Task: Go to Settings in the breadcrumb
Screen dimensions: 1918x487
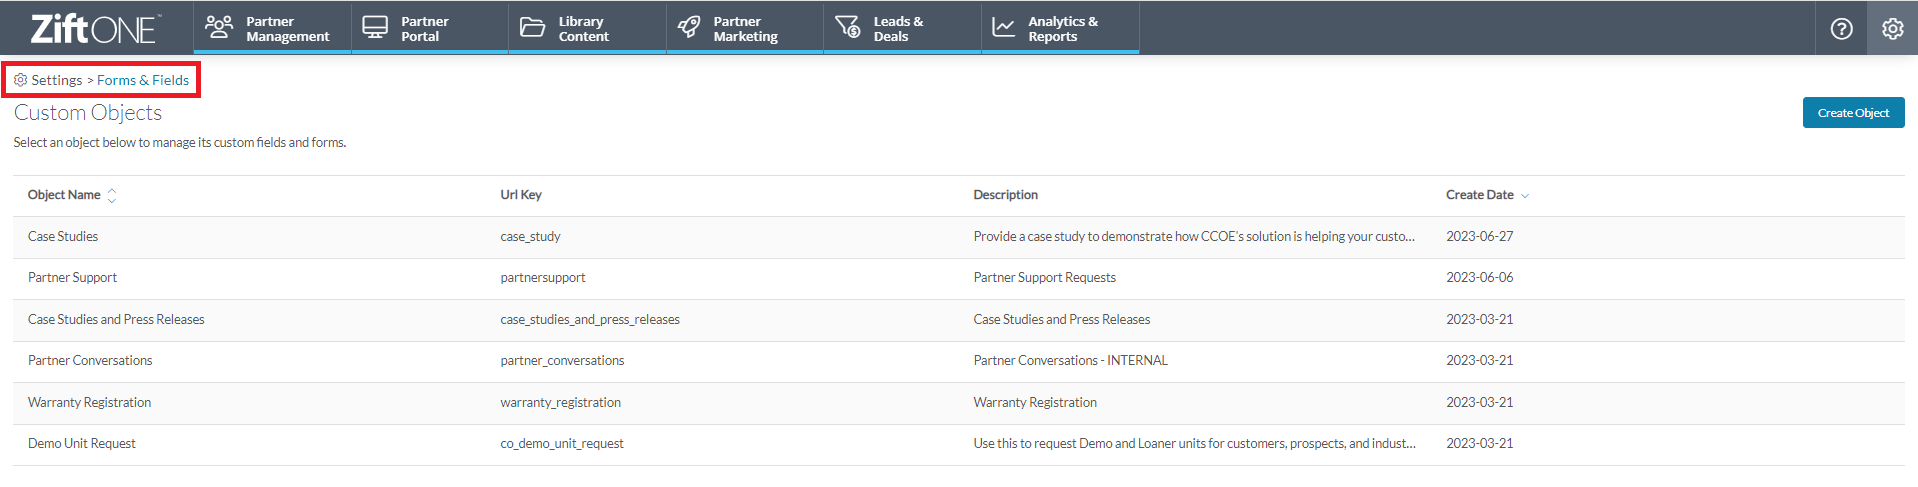Action: coord(57,80)
